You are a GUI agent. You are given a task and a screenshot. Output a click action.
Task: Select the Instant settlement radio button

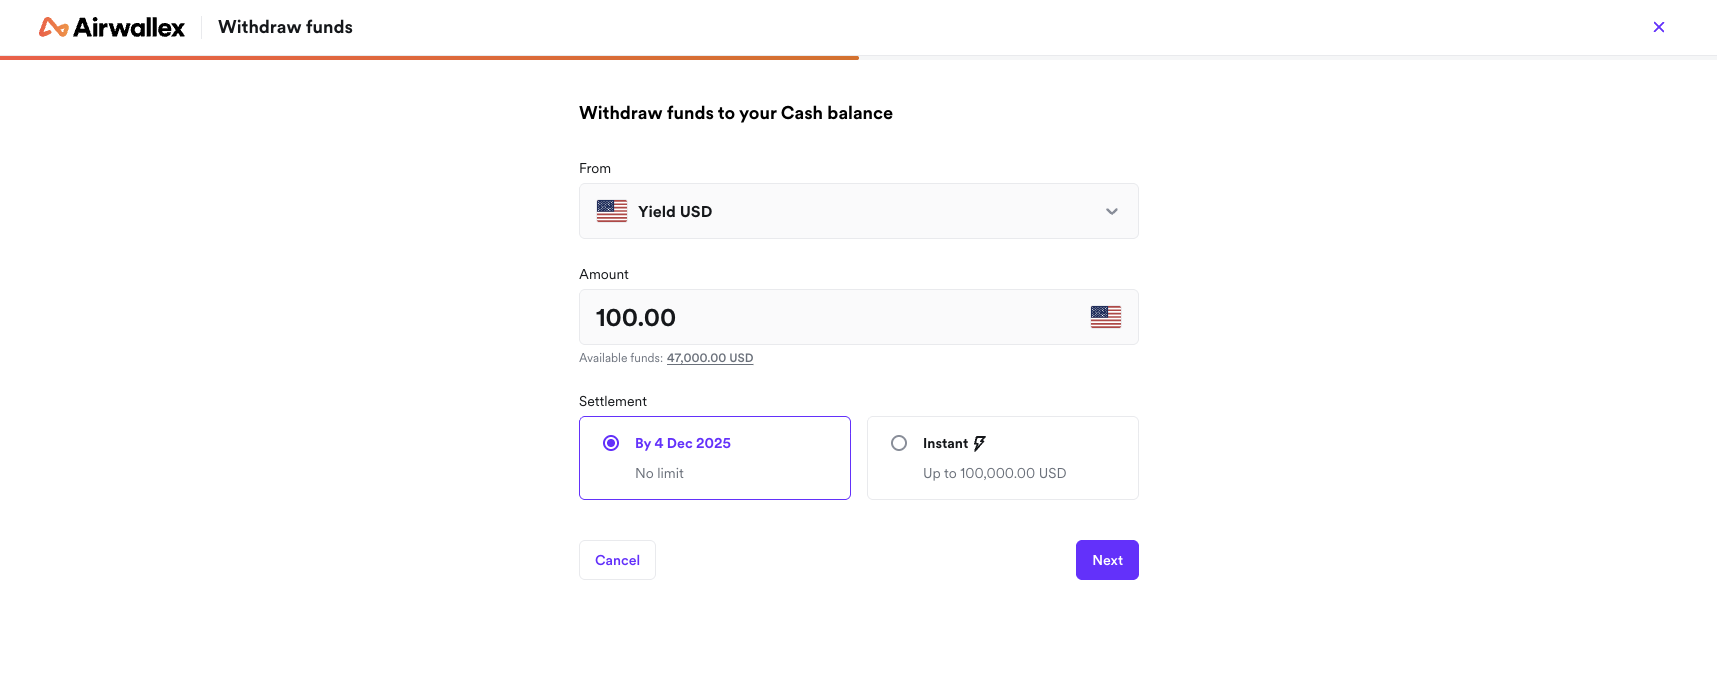(899, 443)
